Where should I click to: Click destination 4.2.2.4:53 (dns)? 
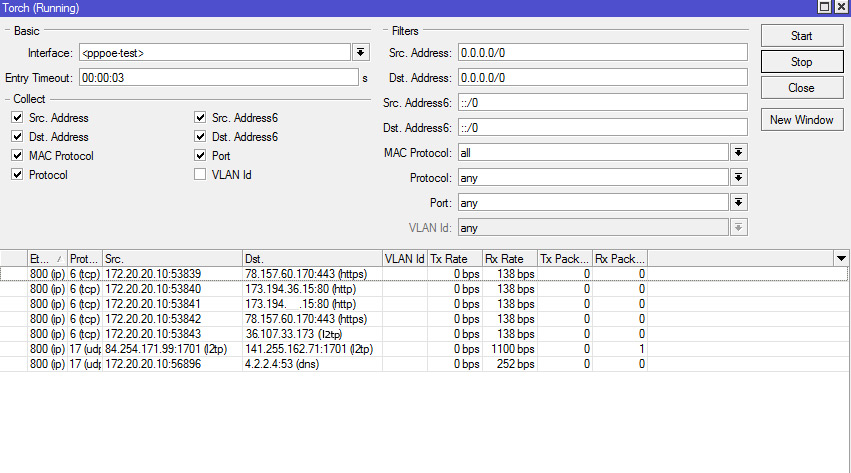pyautogui.click(x=282, y=364)
